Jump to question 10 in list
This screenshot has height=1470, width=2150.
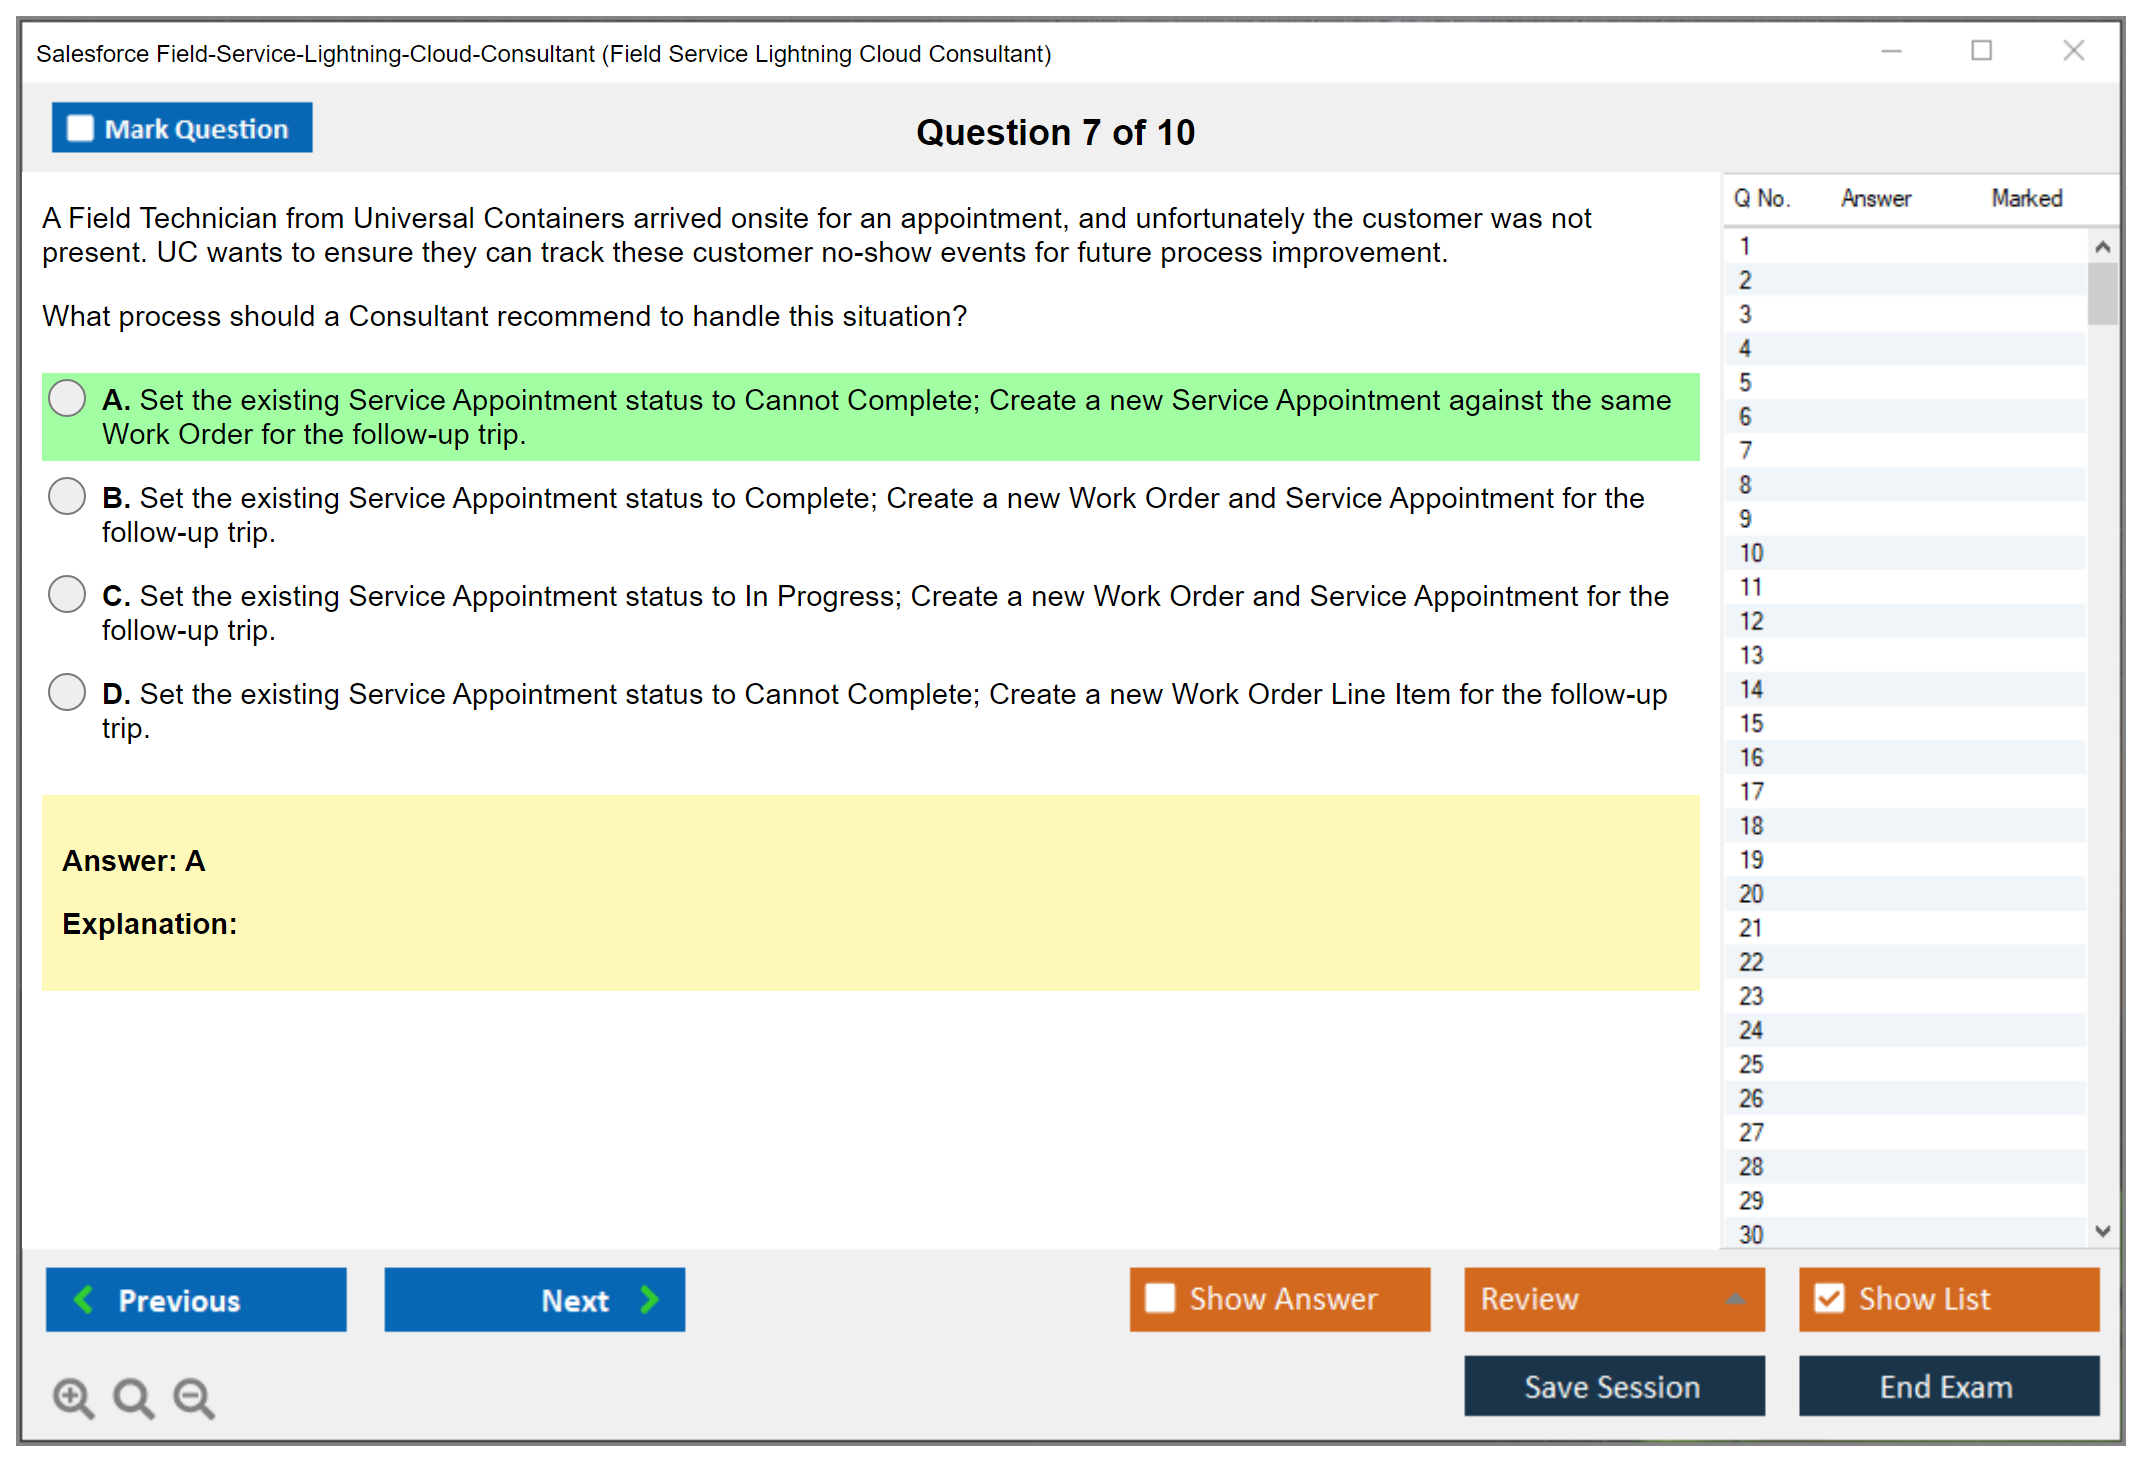tap(1751, 553)
